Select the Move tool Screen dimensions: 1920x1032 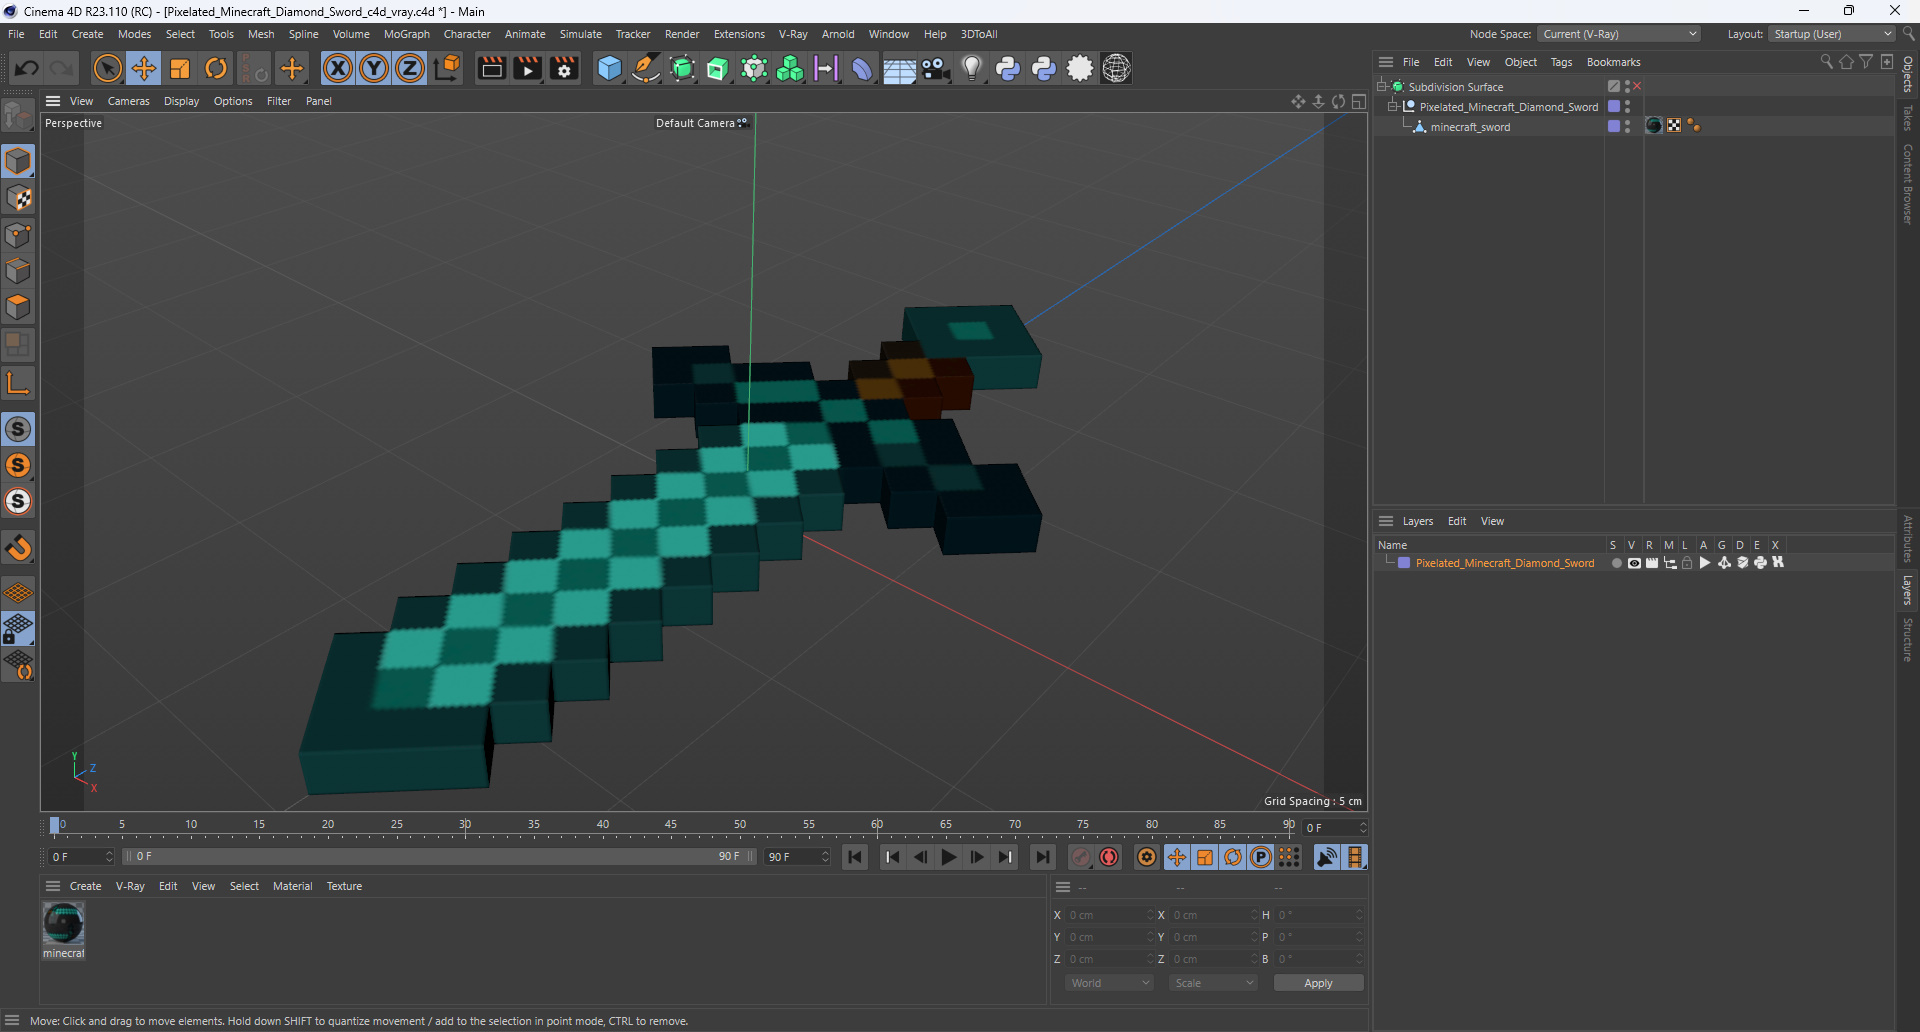pos(144,68)
